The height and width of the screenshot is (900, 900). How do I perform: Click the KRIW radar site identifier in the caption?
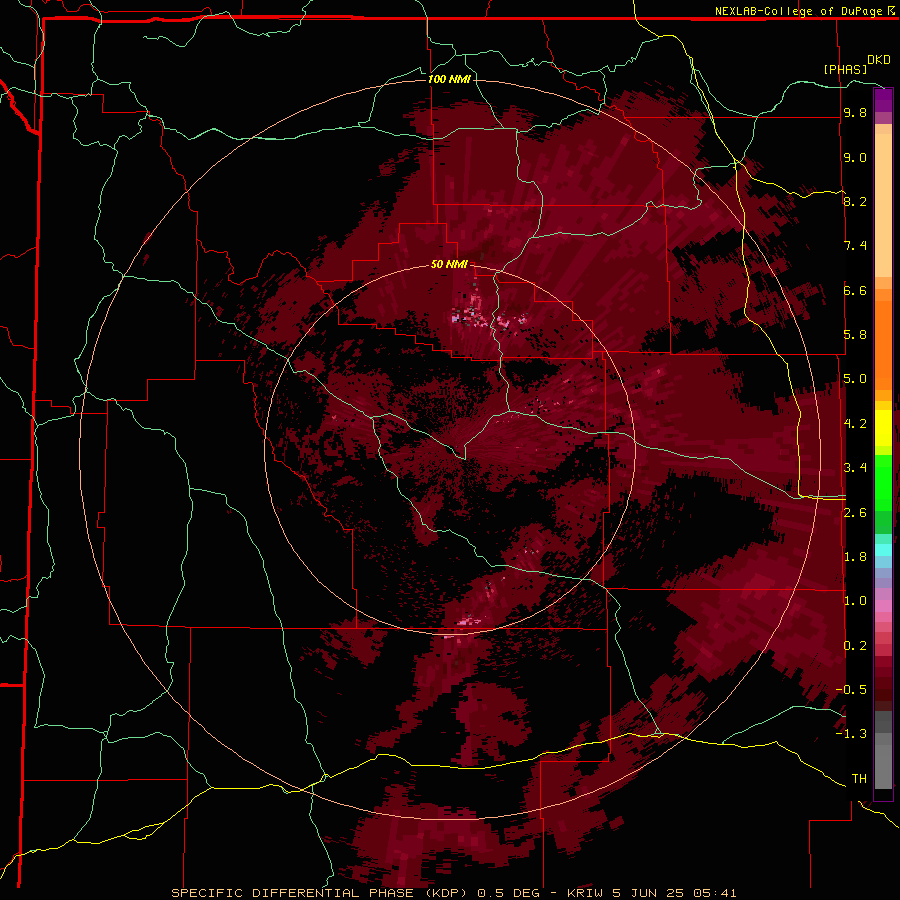tap(584, 893)
